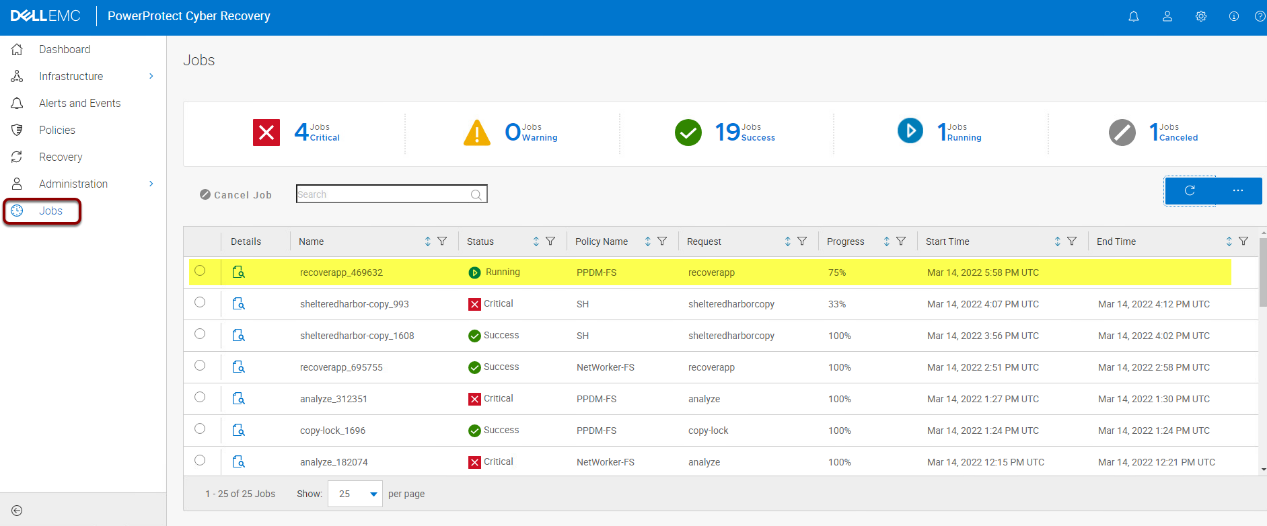Collapse the sidebar using bottom arrow icon
This screenshot has height=526, width=1267.
[x=16, y=510]
